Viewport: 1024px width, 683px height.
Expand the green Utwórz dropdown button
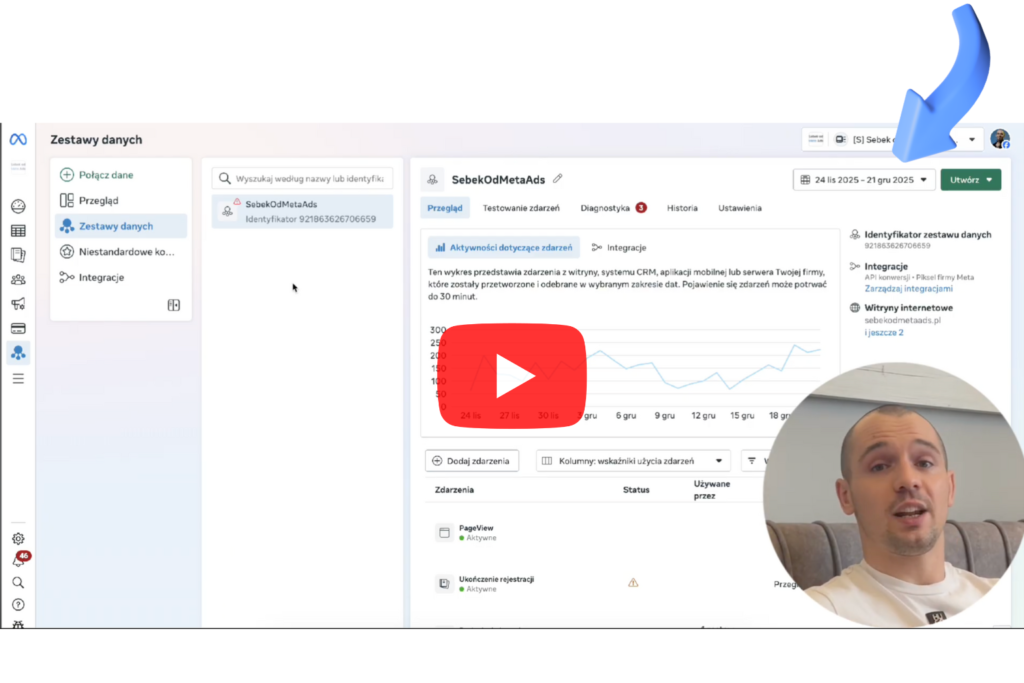[x=970, y=179]
